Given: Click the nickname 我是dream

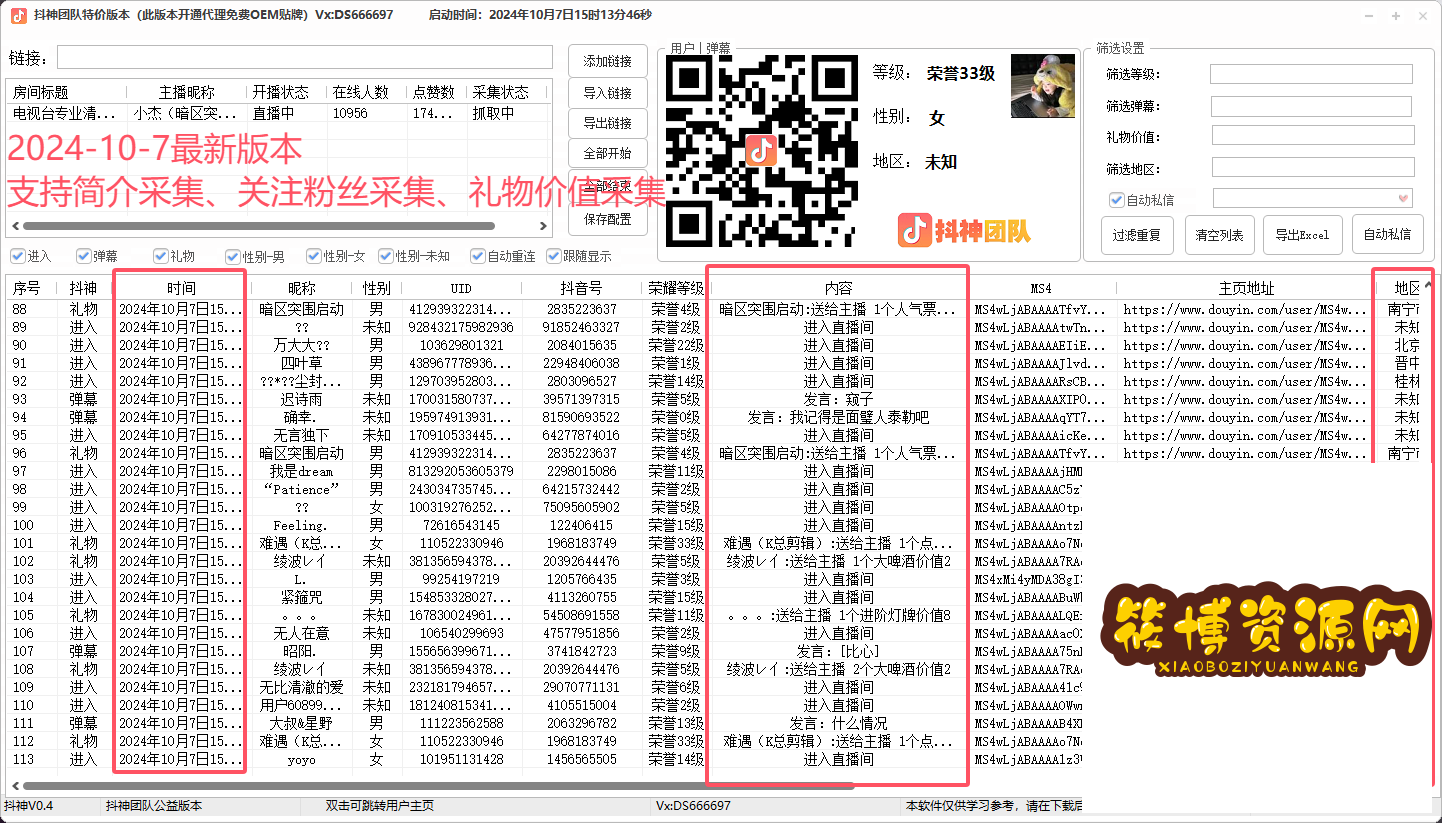Looking at the screenshot, I should tap(301, 471).
